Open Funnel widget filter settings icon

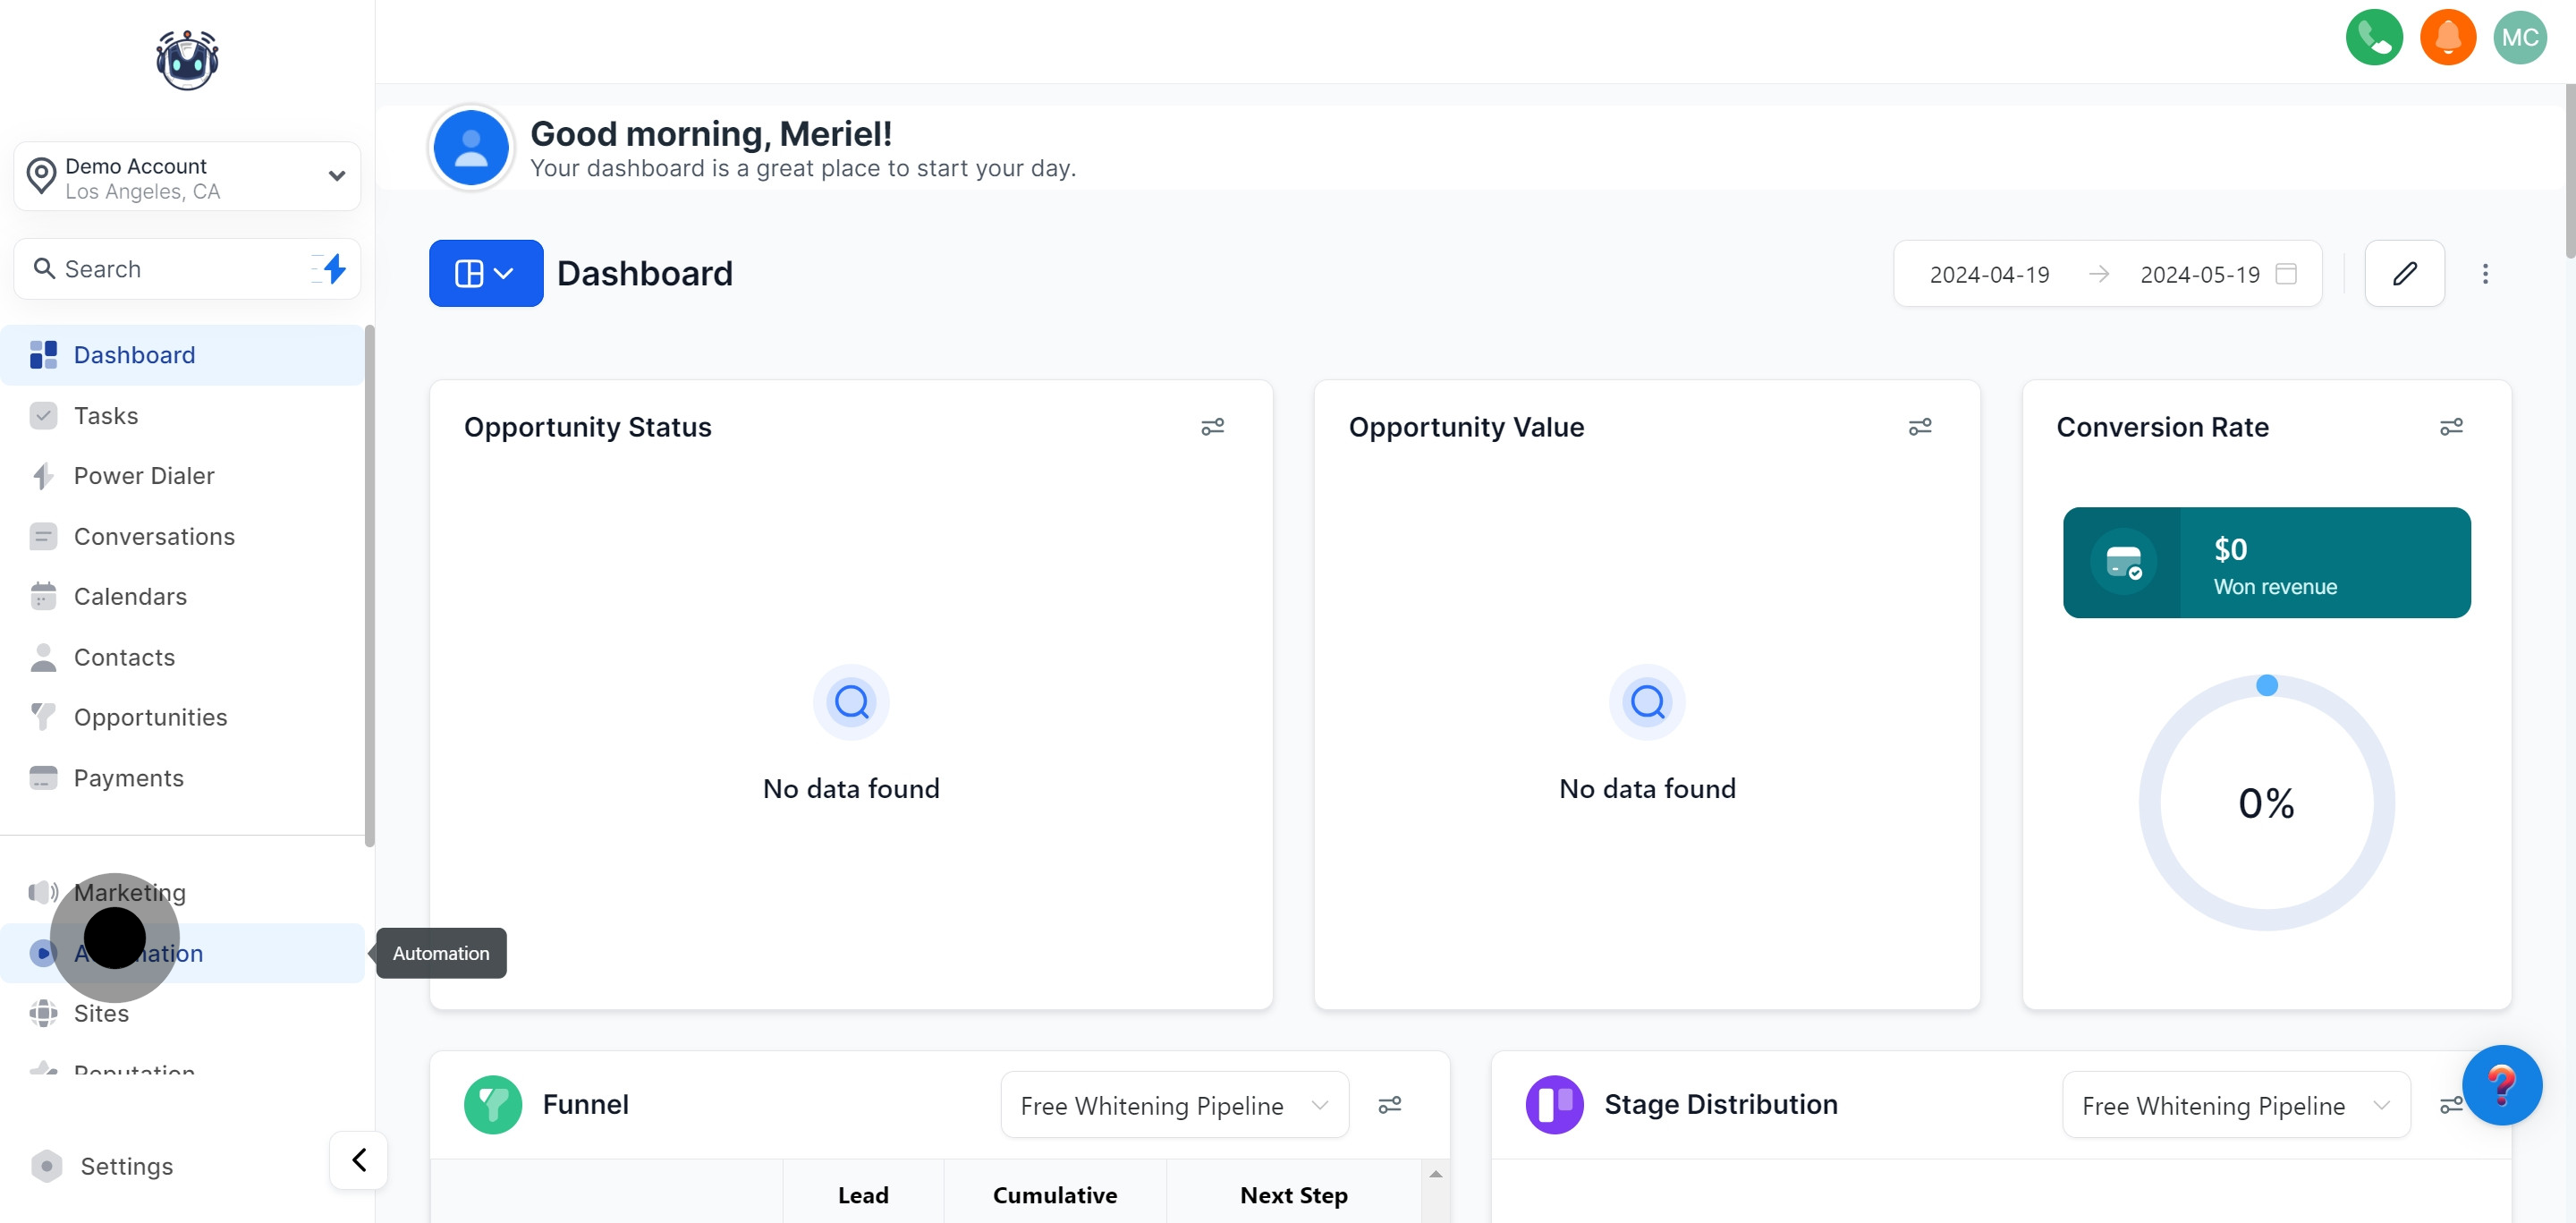[1389, 1105]
